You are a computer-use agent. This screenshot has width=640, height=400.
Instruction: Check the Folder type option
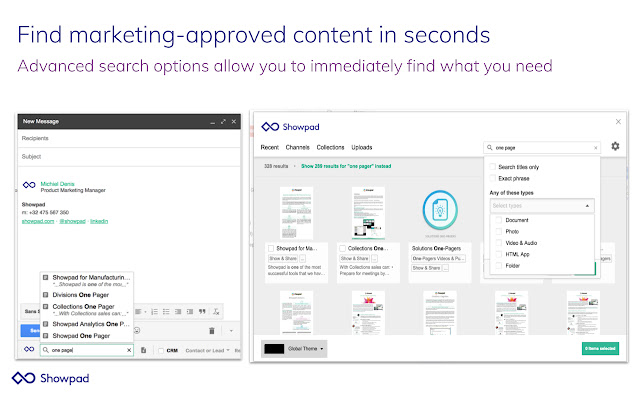click(x=498, y=266)
